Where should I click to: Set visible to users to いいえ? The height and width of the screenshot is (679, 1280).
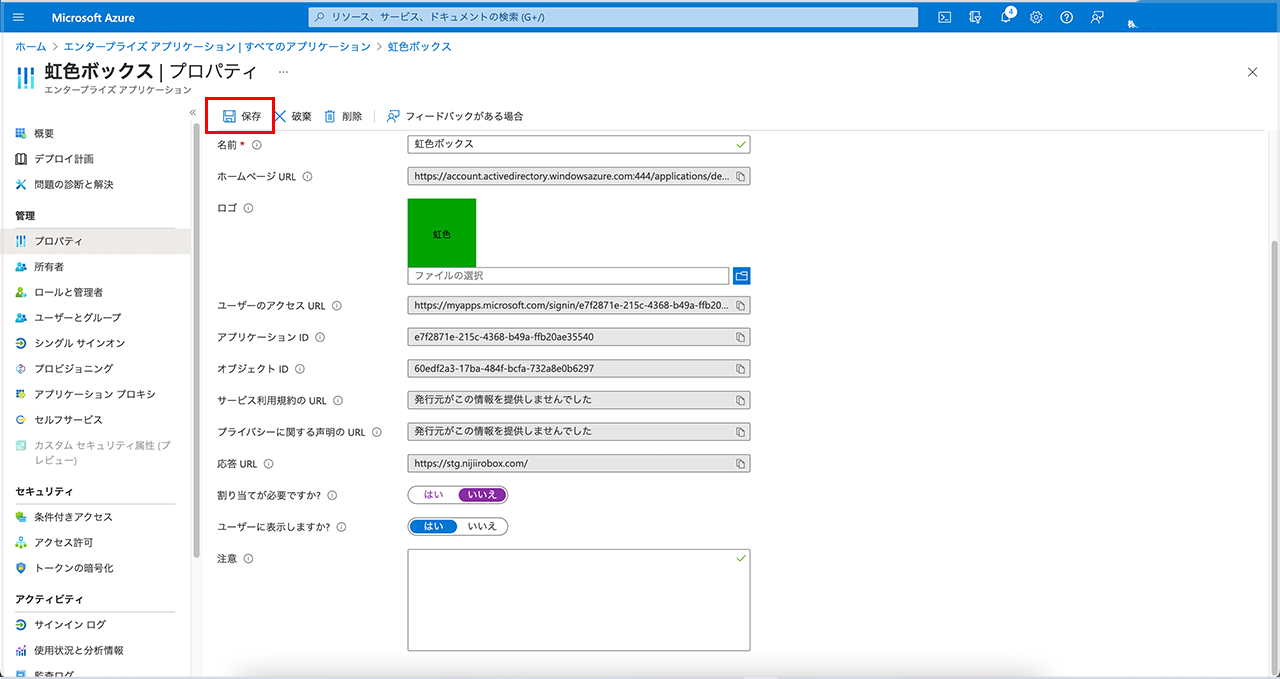[482, 527]
